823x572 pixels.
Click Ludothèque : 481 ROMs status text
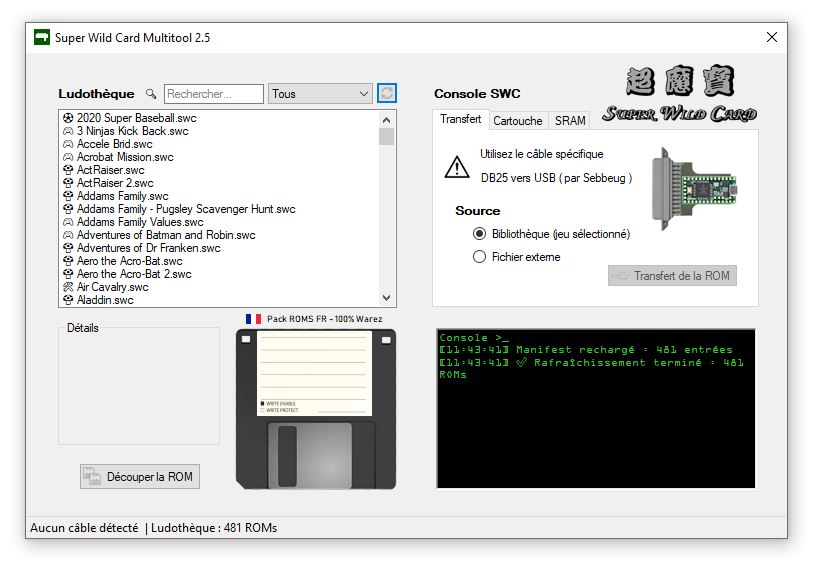click(214, 528)
